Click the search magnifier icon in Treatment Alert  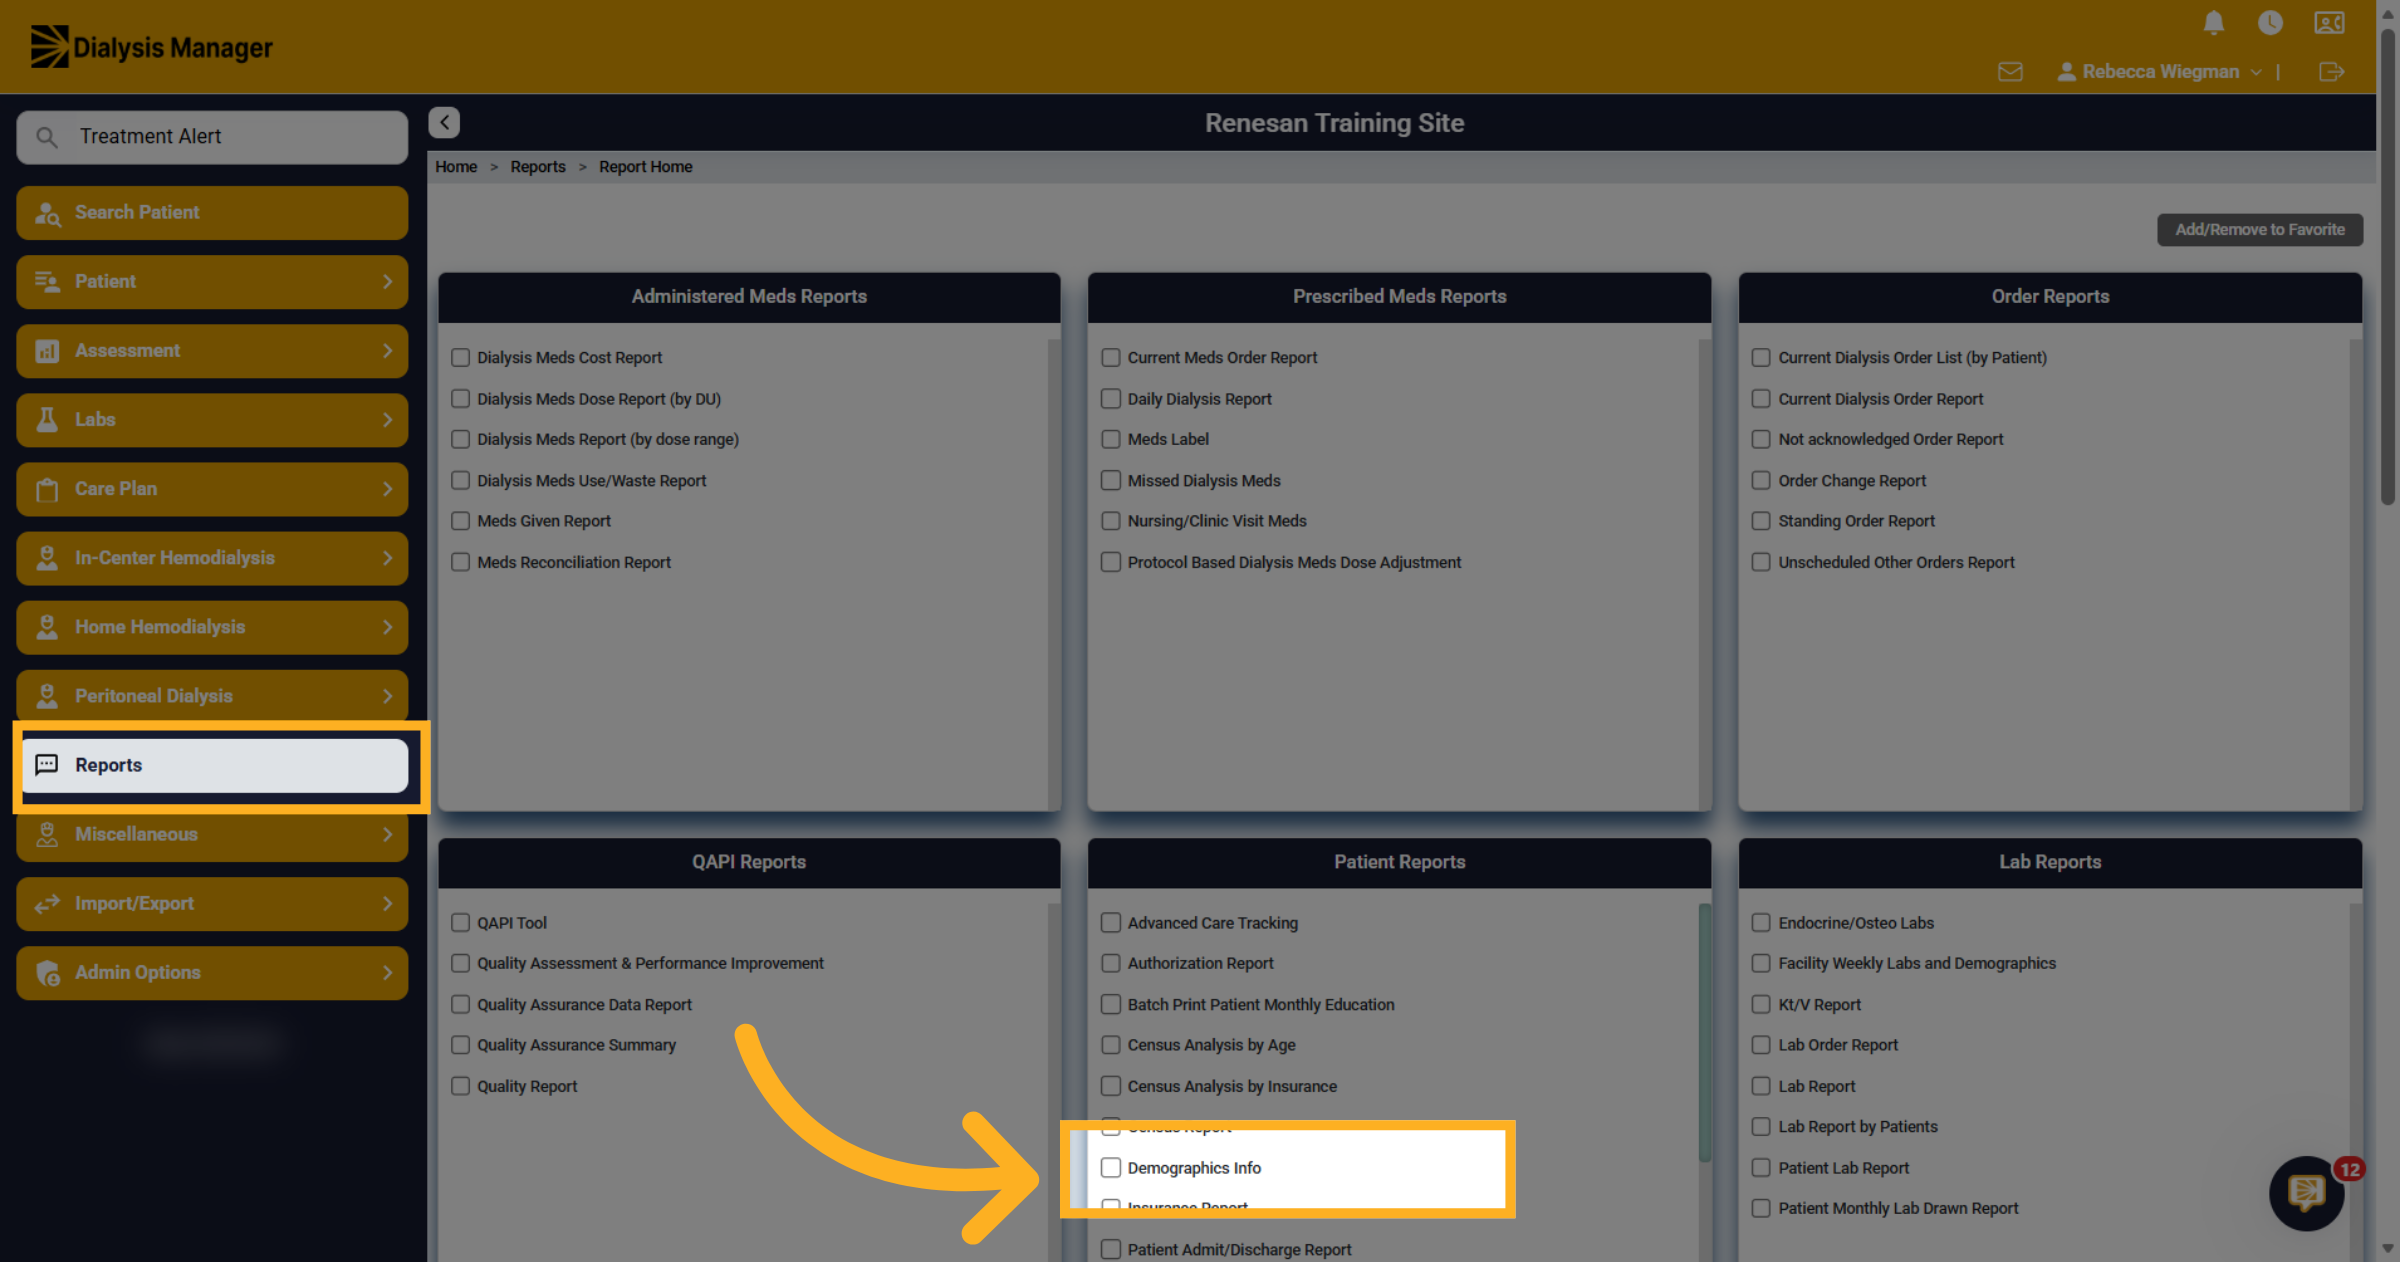(46, 137)
